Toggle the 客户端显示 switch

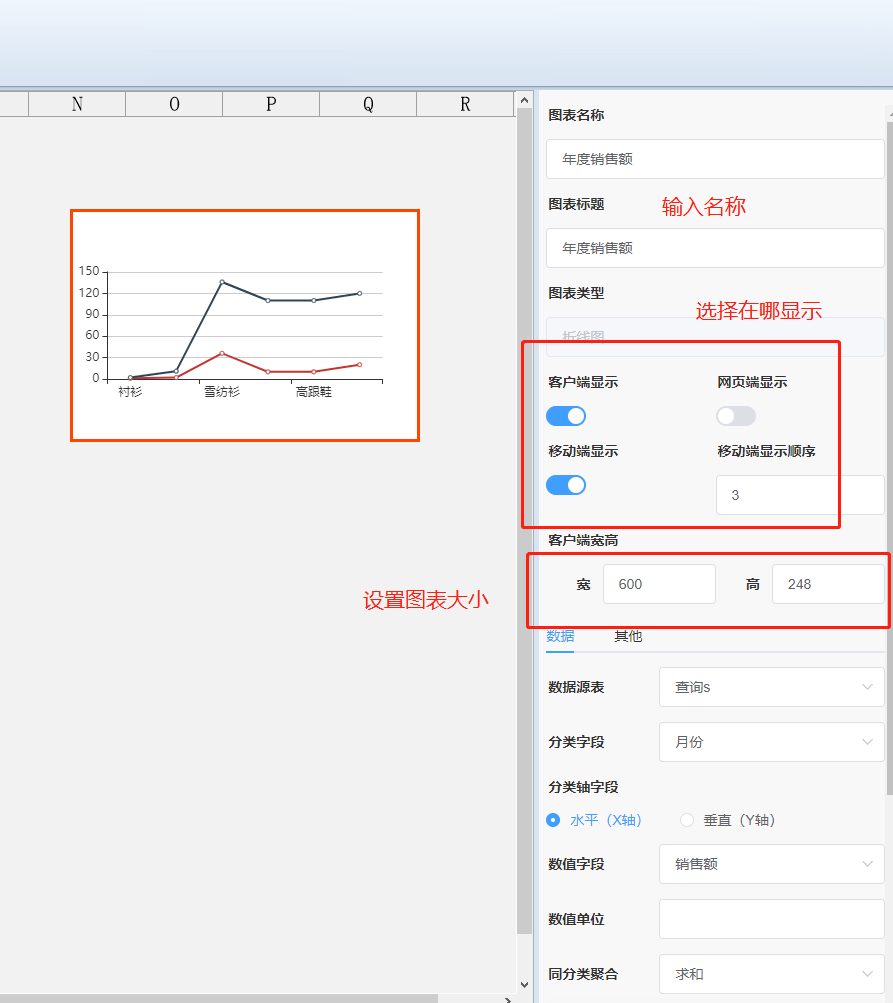pos(566,416)
